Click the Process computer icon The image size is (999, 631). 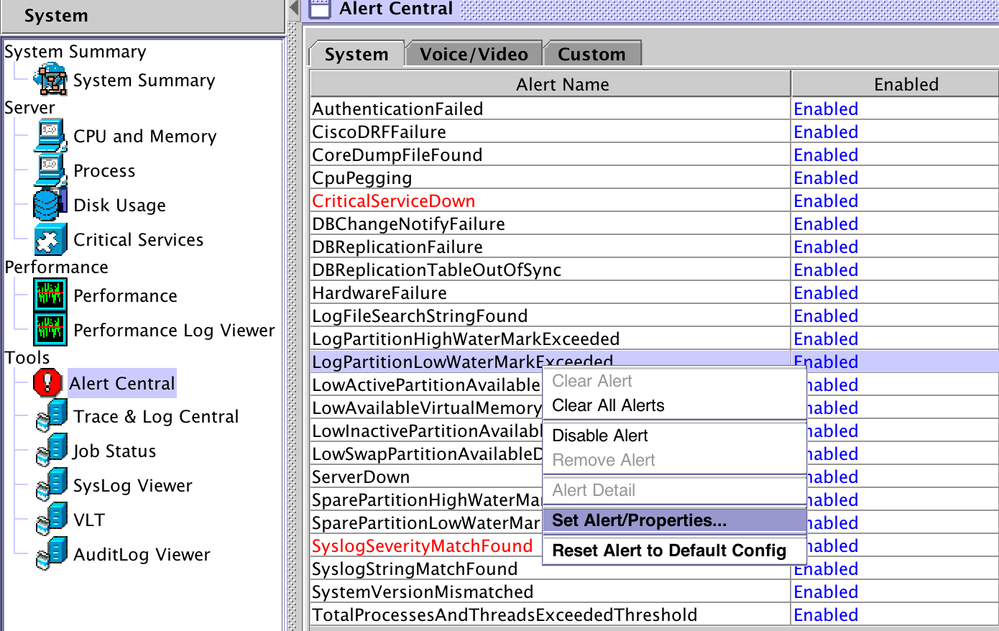(50, 170)
